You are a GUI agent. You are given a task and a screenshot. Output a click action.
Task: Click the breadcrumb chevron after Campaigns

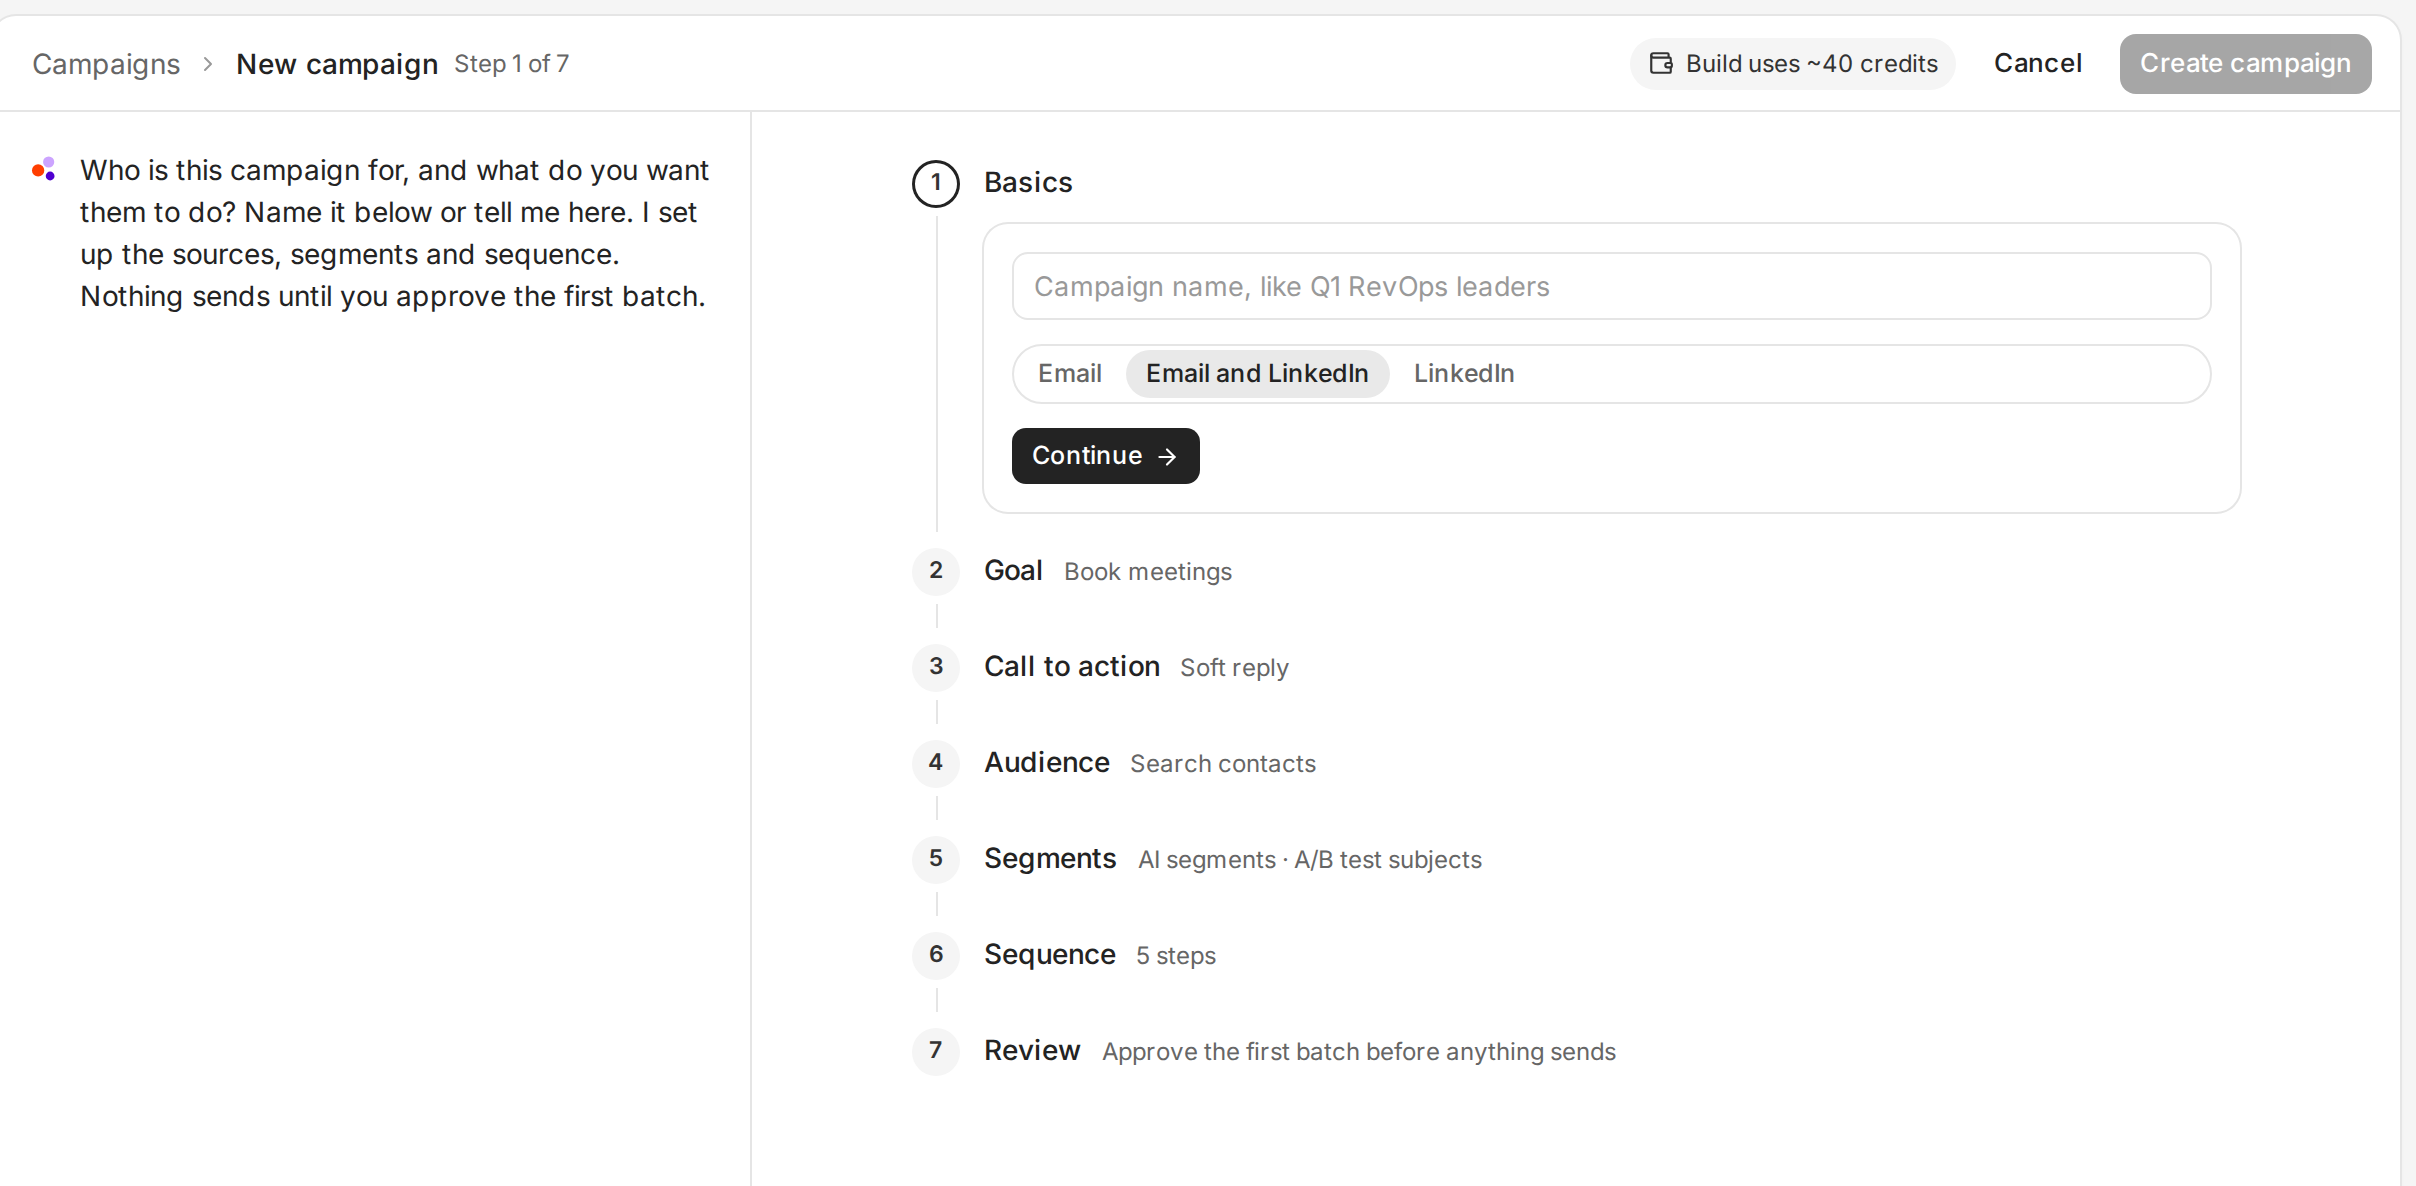(208, 64)
